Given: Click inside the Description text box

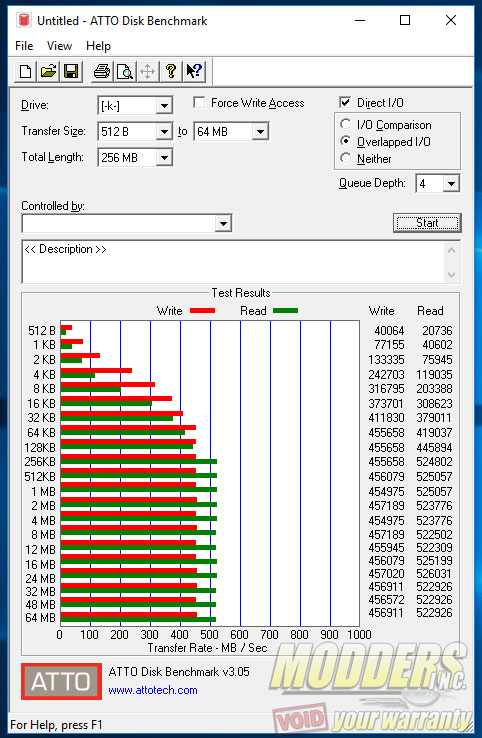Looking at the screenshot, I should pos(233,262).
